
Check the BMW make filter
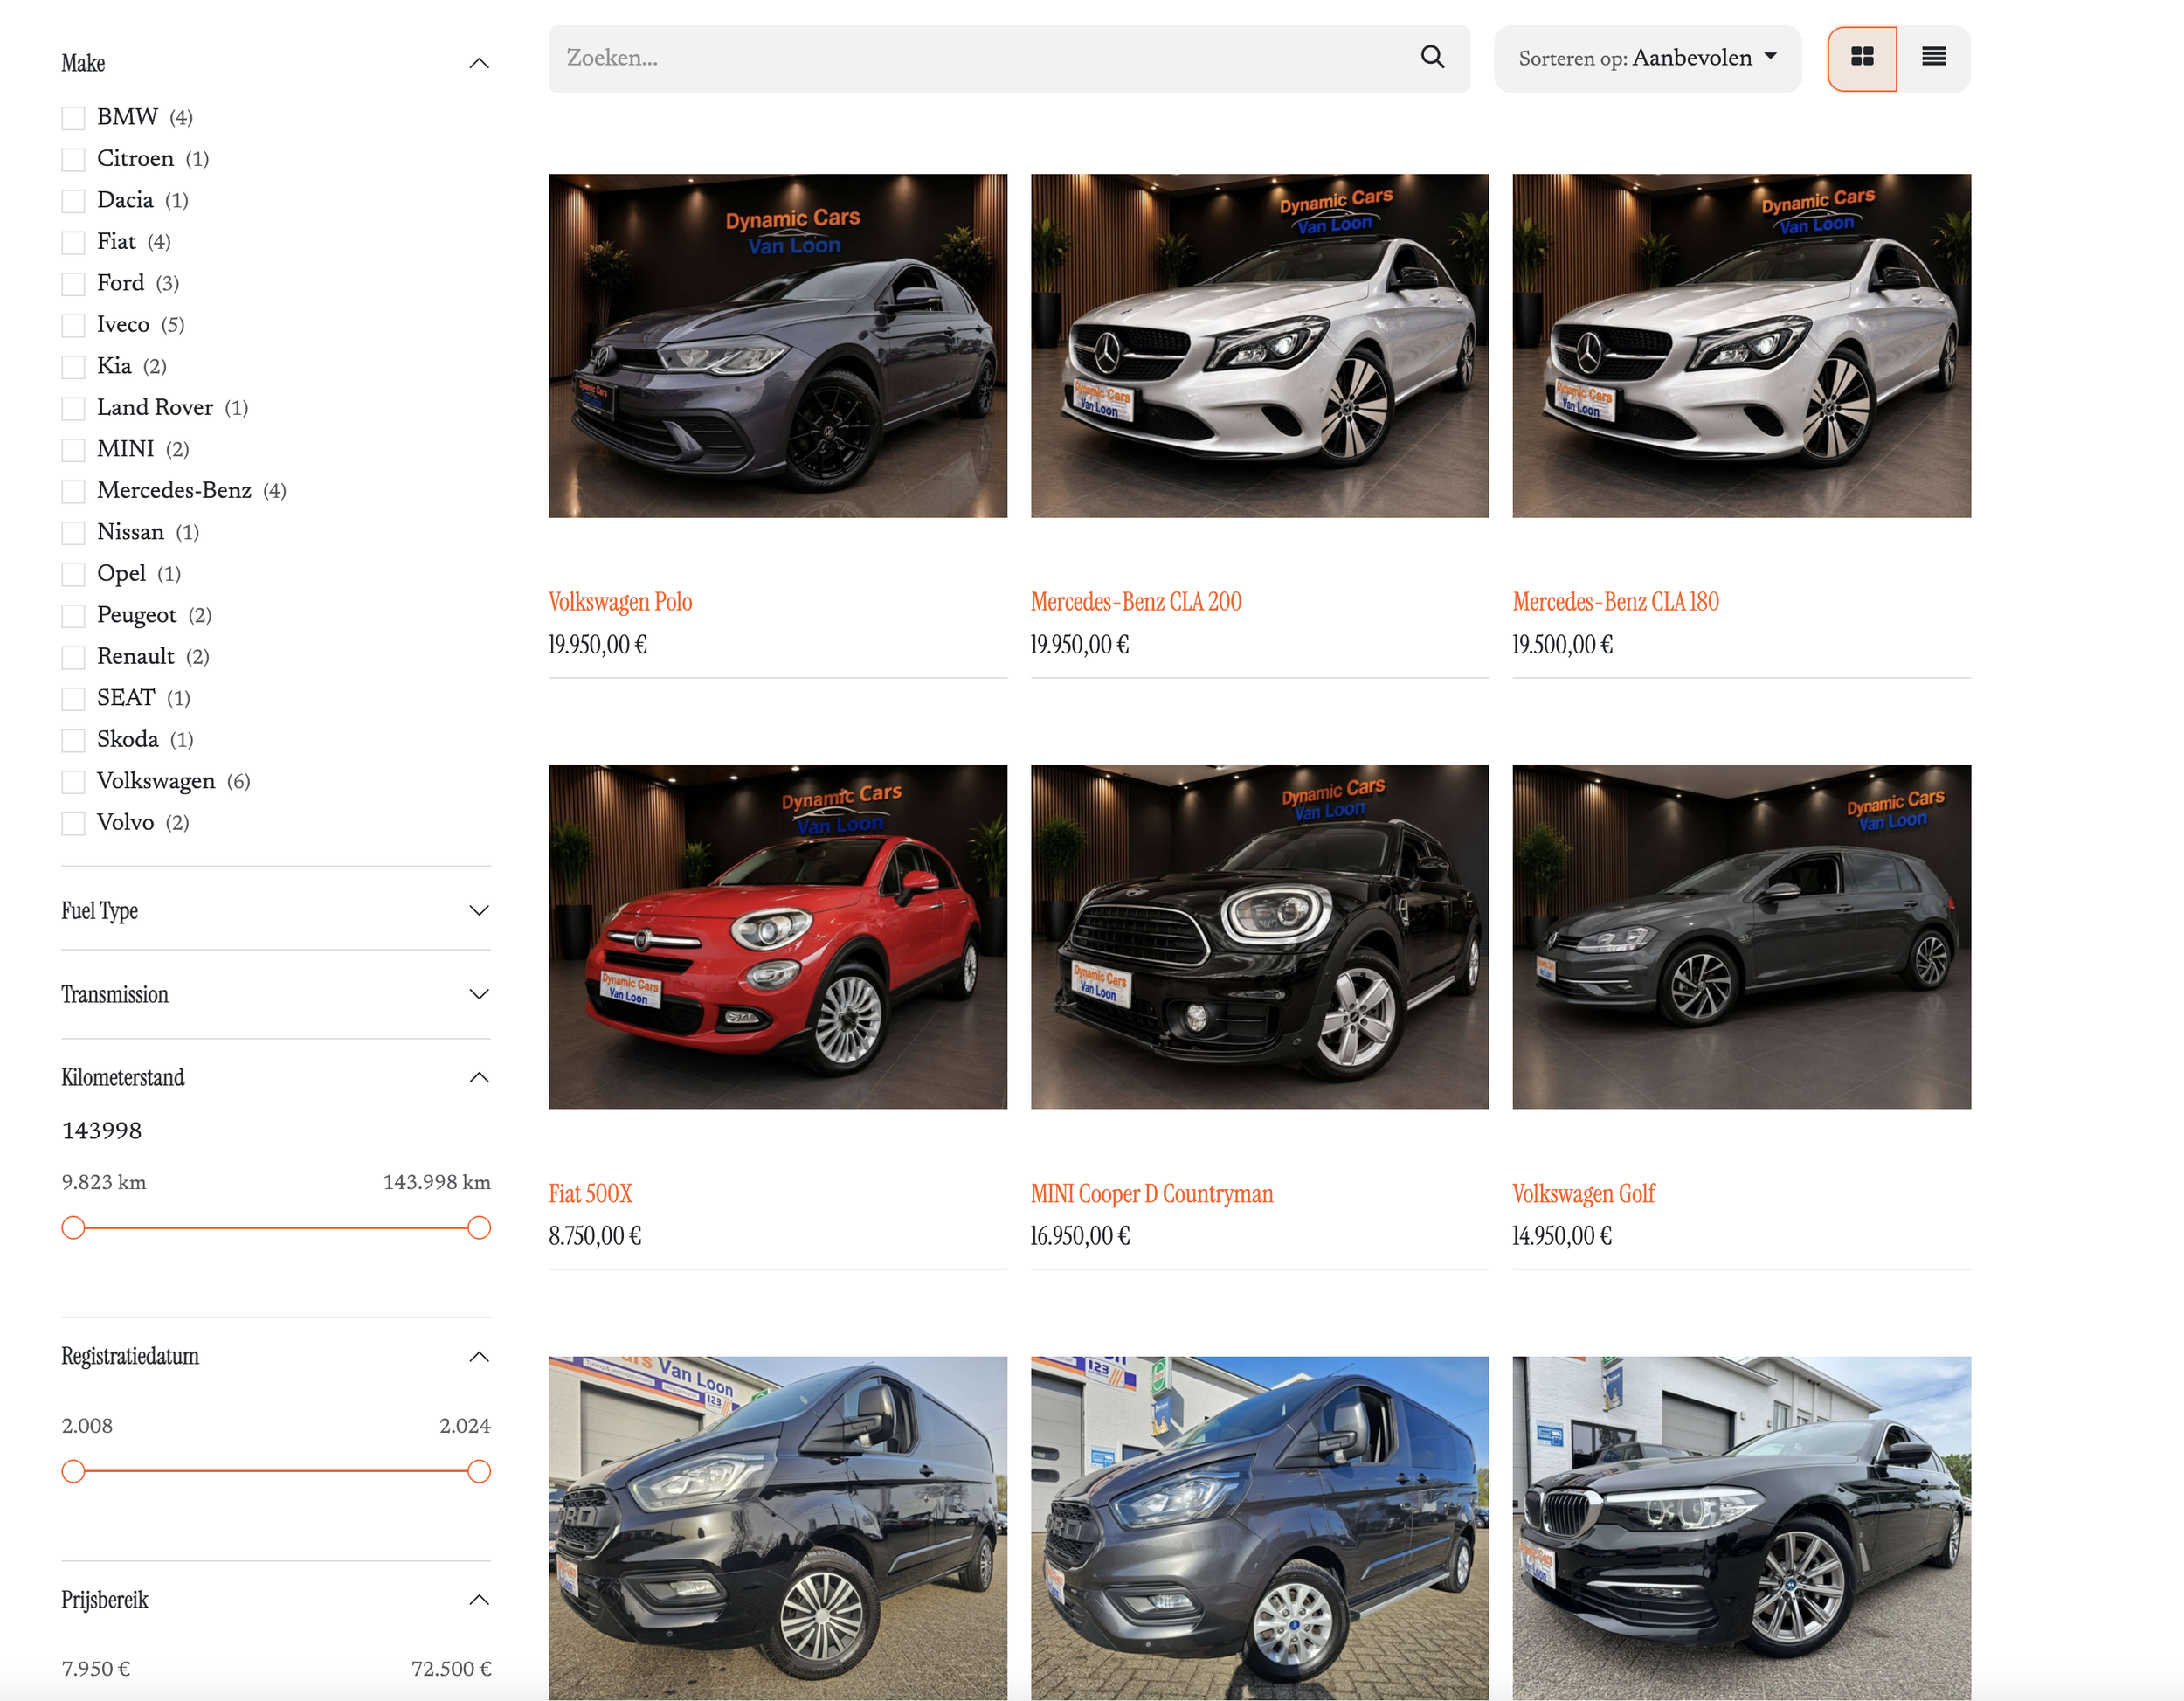[x=73, y=118]
